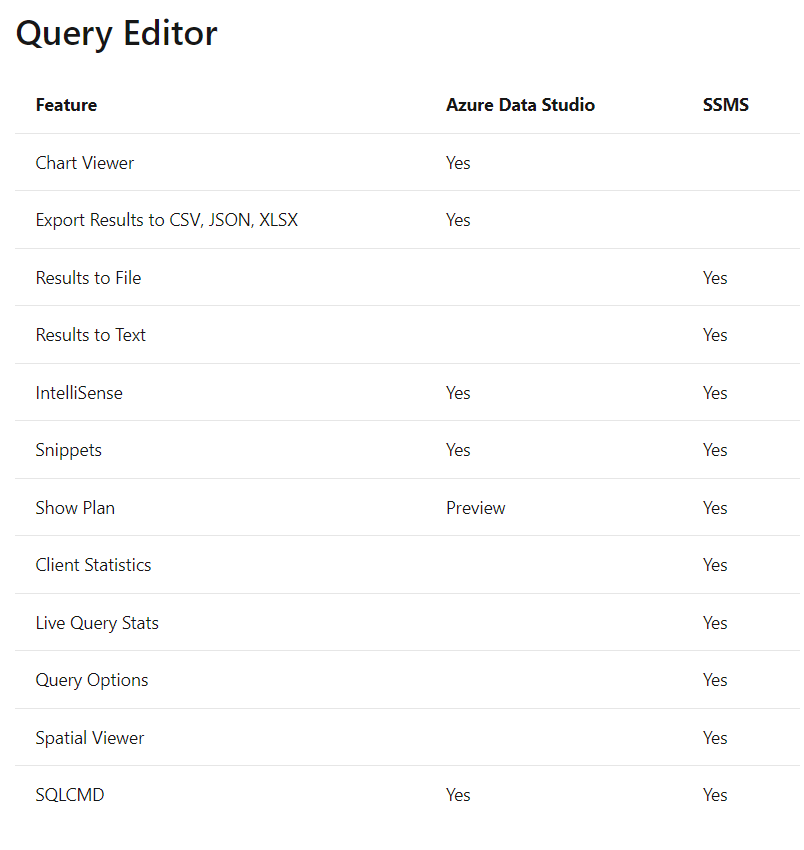Viewport: 804px width, 850px height.
Task: Click the Query Editor heading
Action: (x=117, y=34)
